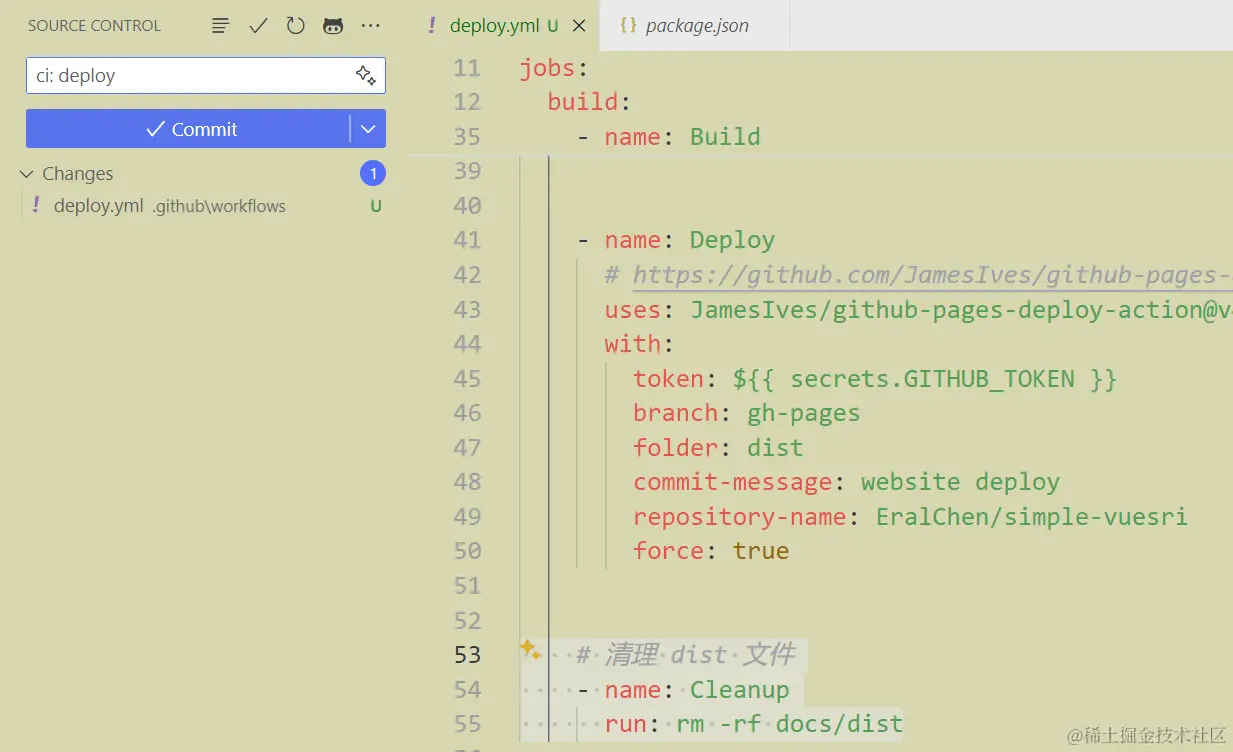This screenshot has height=752, width=1233.
Task: Click the U marker on deploy.yml tab
Action: (553, 26)
